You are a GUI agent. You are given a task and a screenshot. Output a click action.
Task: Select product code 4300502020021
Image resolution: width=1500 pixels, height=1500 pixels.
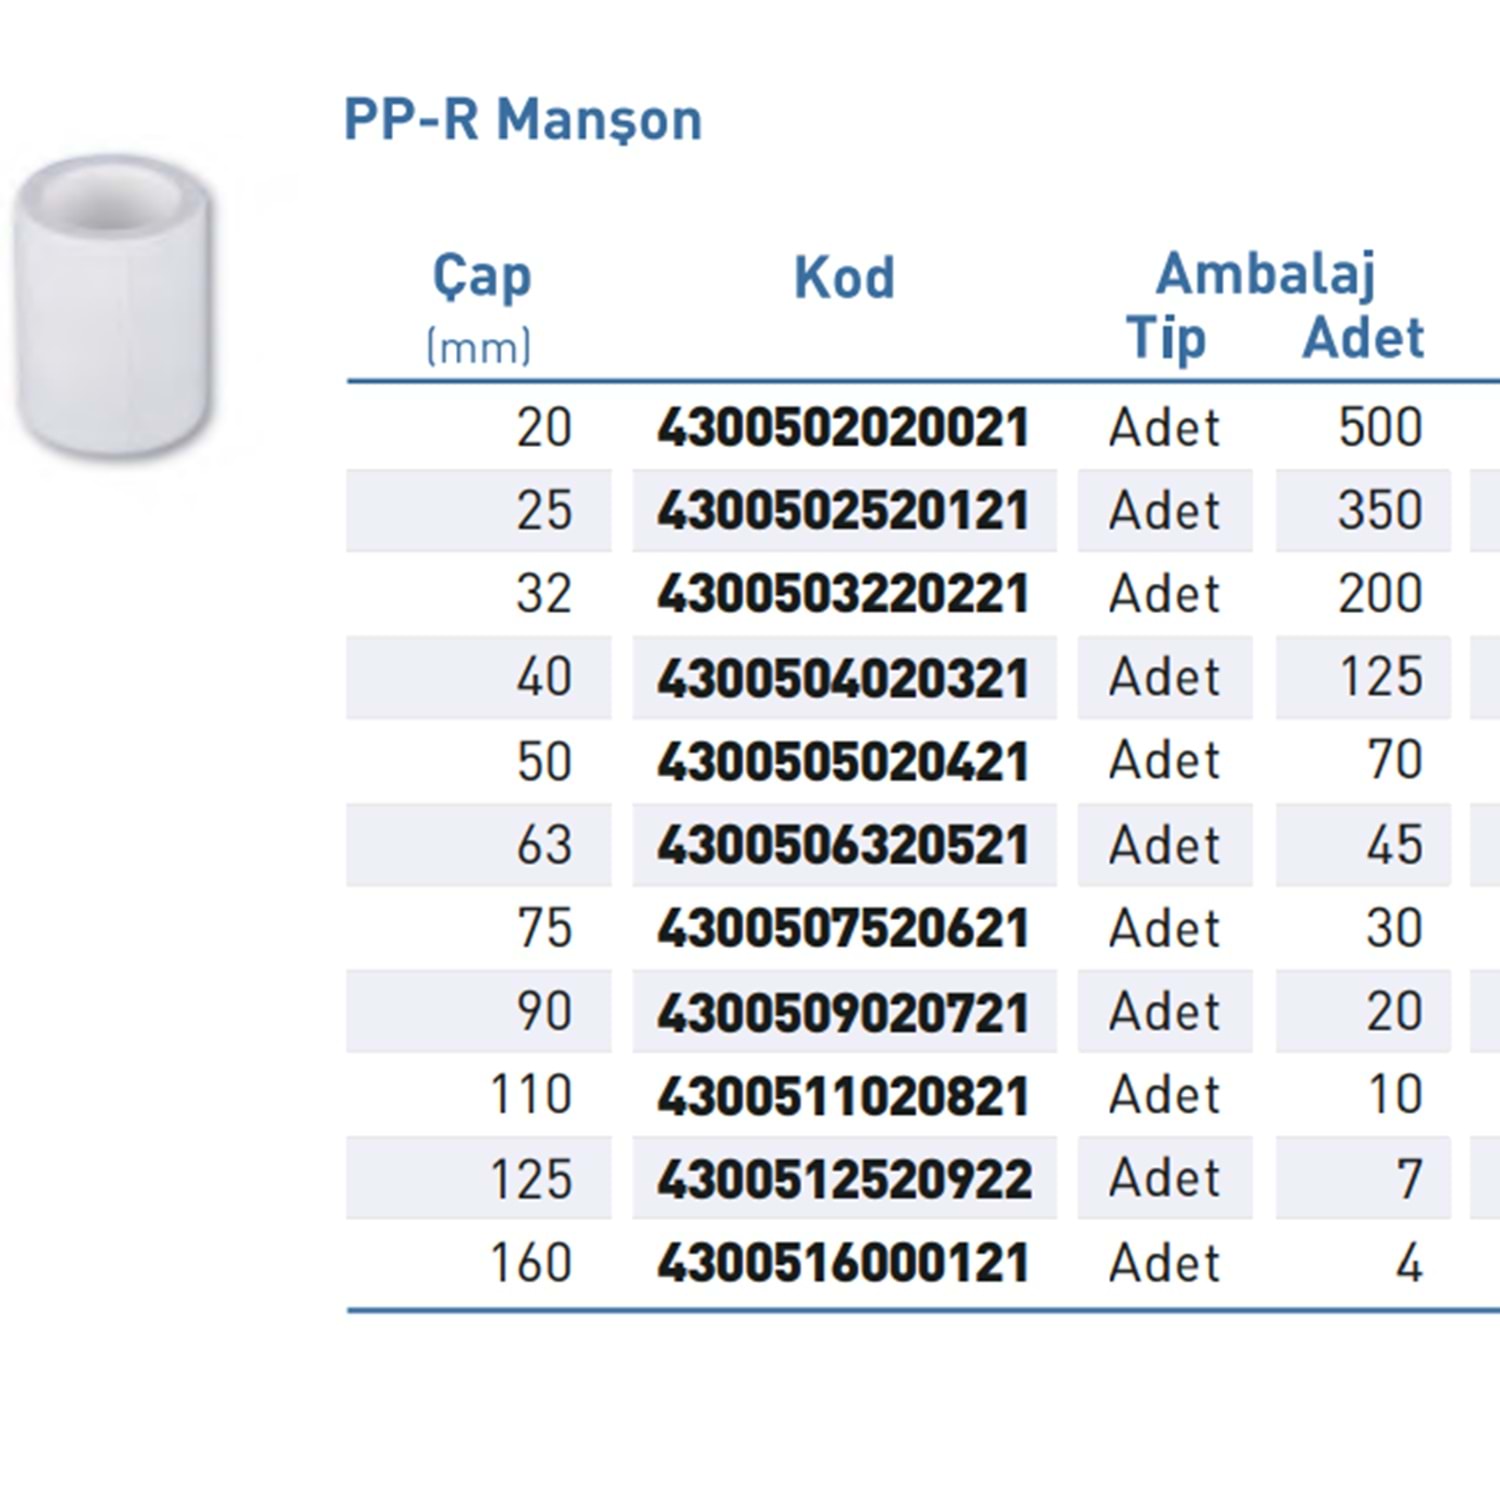point(843,428)
